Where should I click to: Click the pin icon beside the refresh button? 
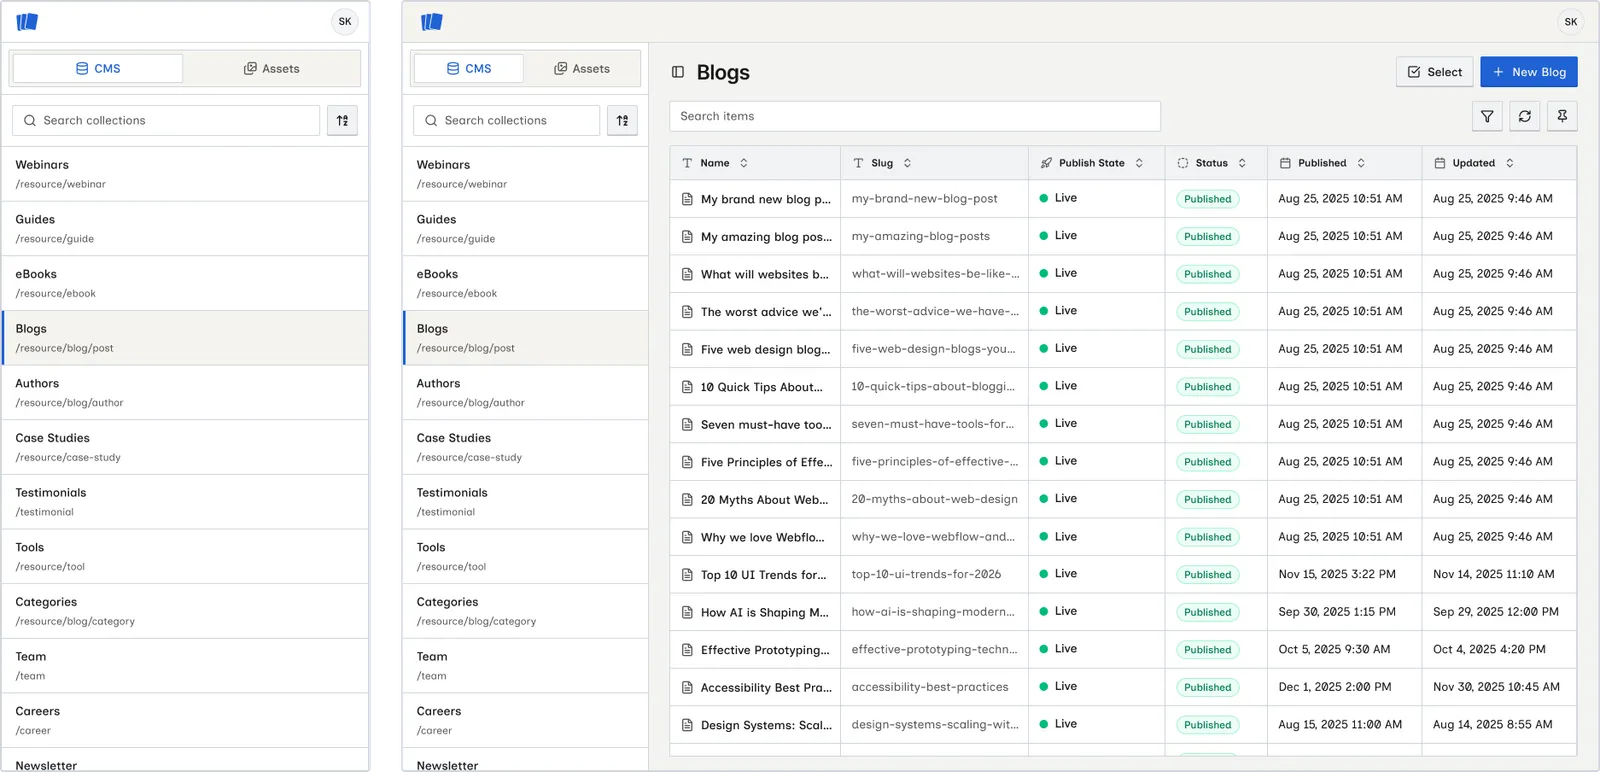tap(1562, 117)
